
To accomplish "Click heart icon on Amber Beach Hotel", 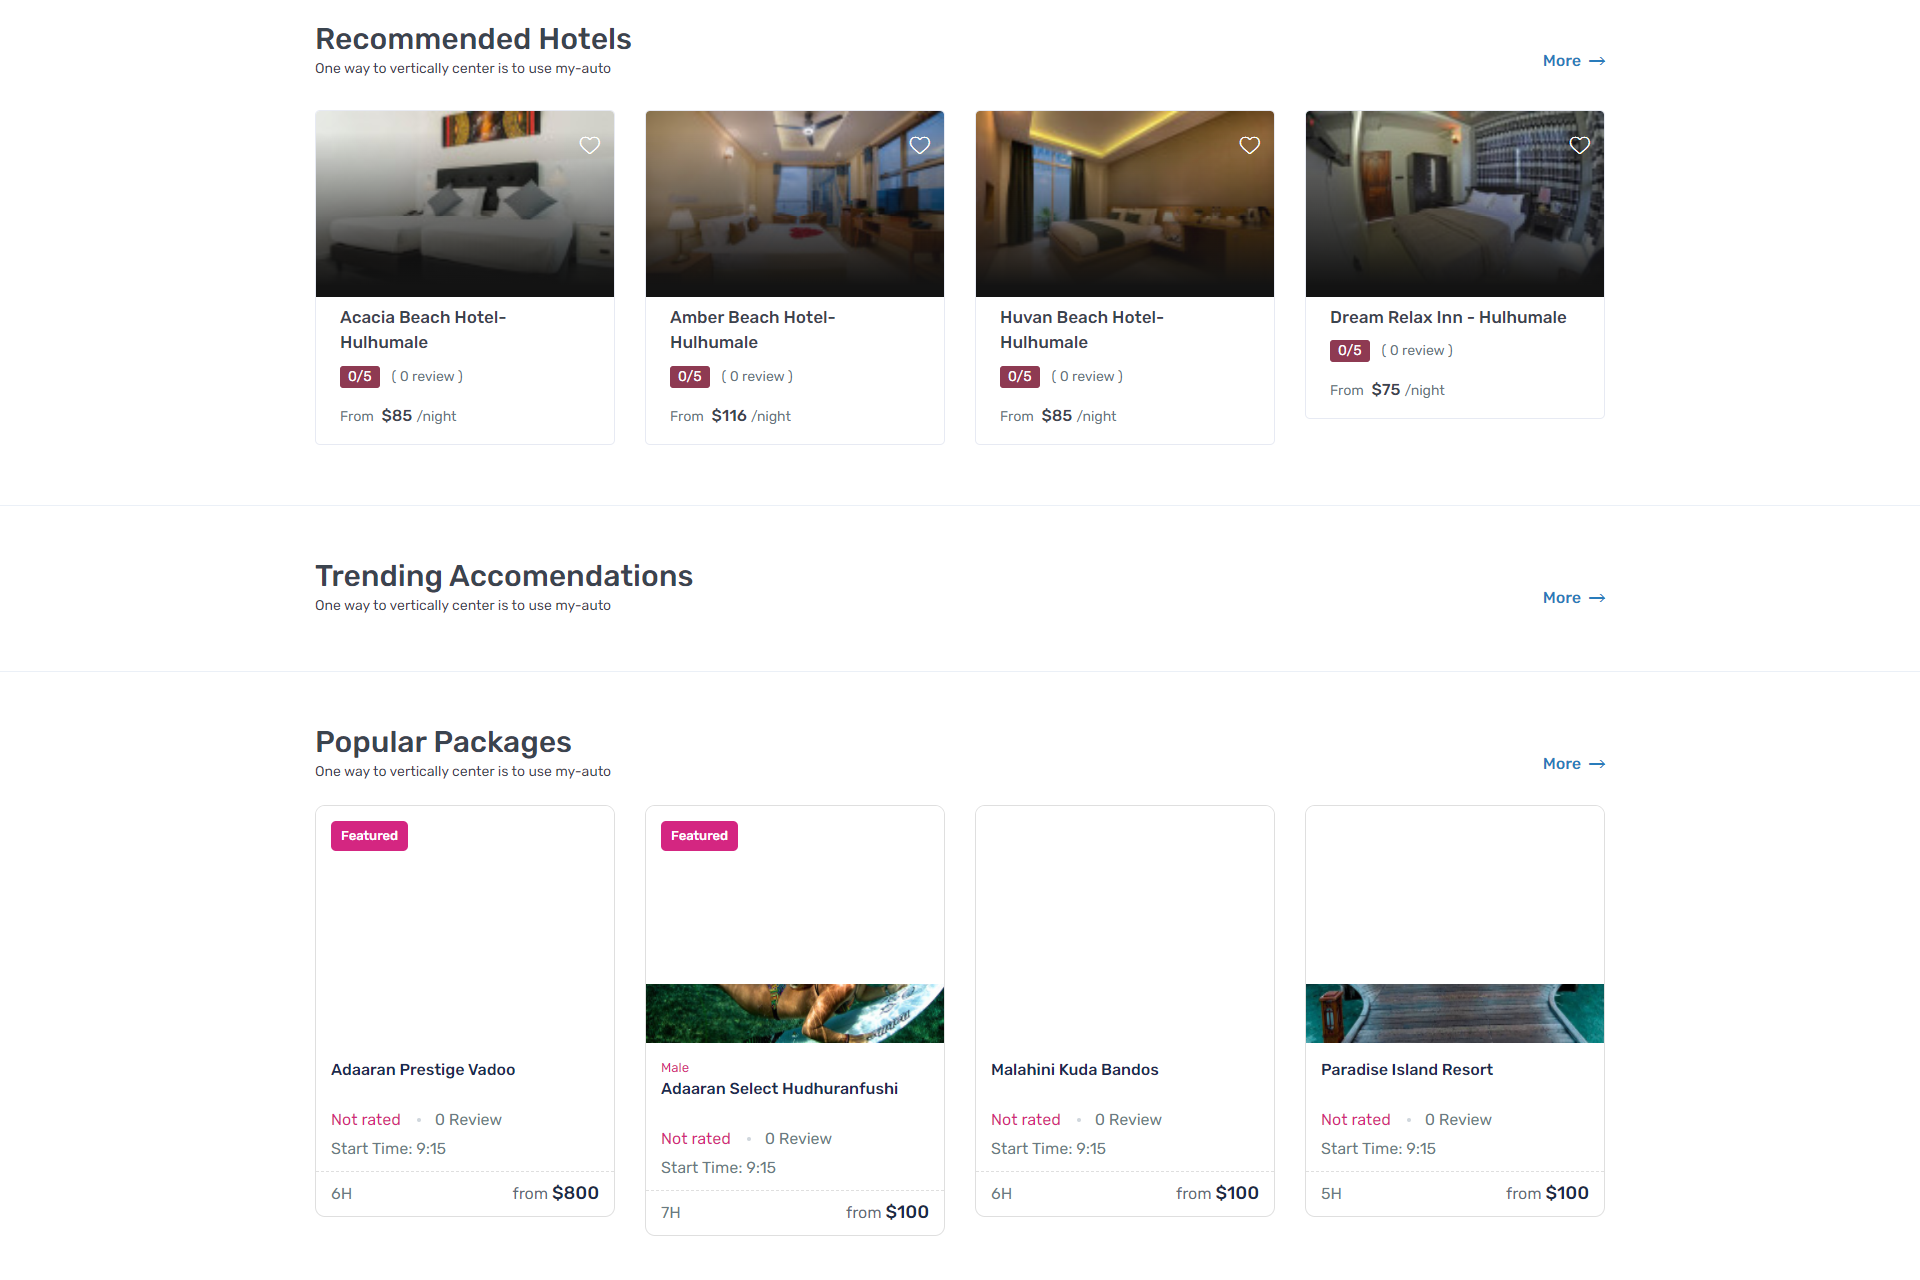I will 920,145.
